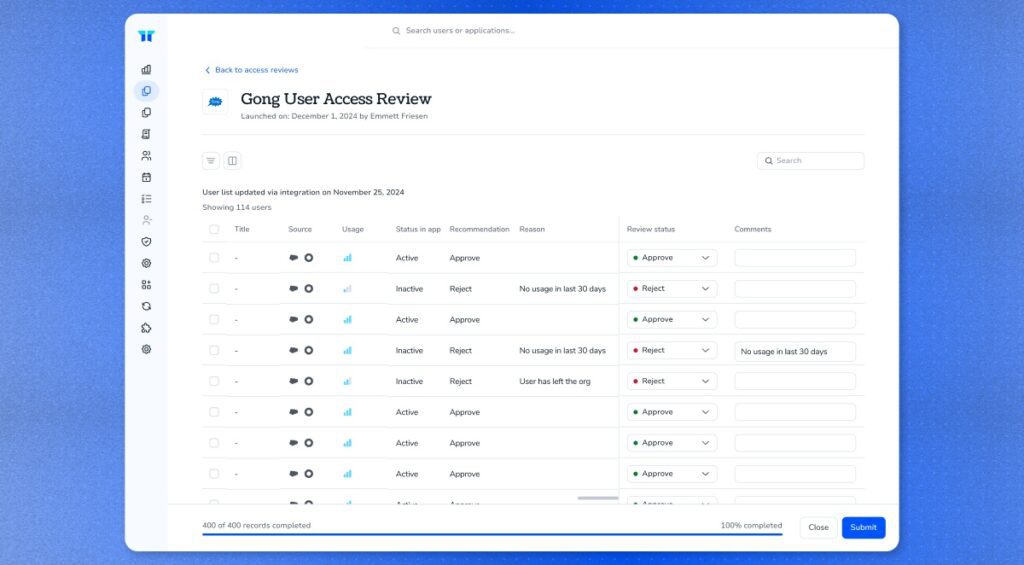Check the 'User has left the org' row checkbox
The height and width of the screenshot is (565, 1024).
[x=214, y=381]
